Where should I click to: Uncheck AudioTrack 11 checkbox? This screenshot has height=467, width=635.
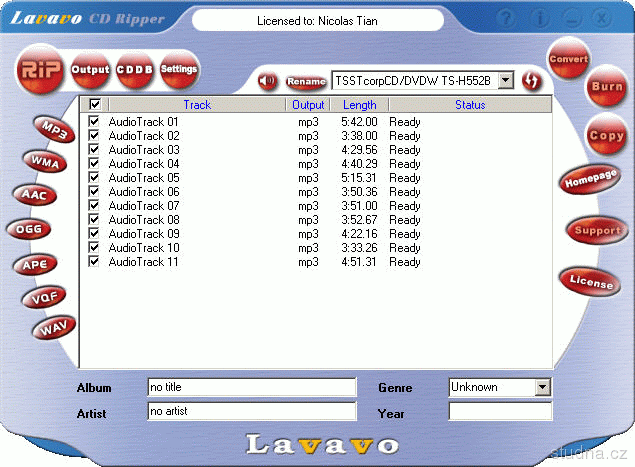coord(94,261)
